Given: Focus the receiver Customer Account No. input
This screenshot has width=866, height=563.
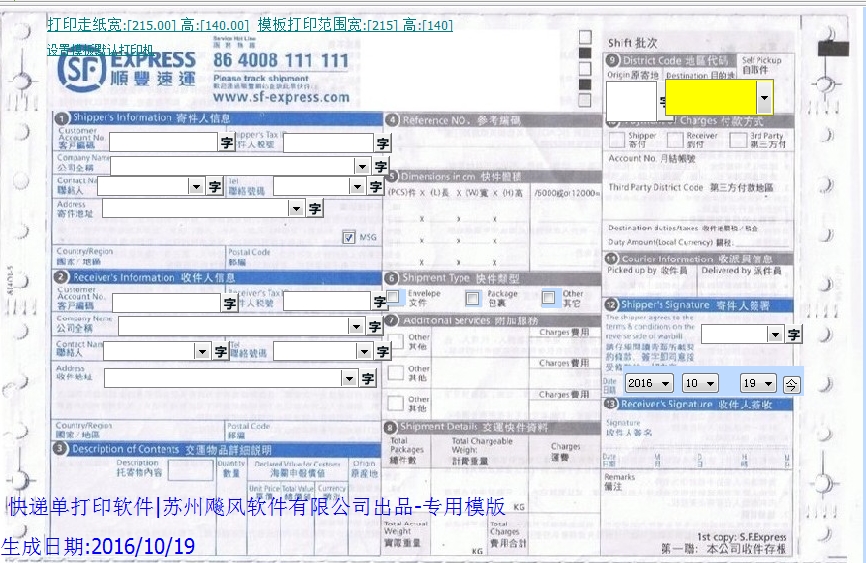Looking at the screenshot, I should (167, 303).
